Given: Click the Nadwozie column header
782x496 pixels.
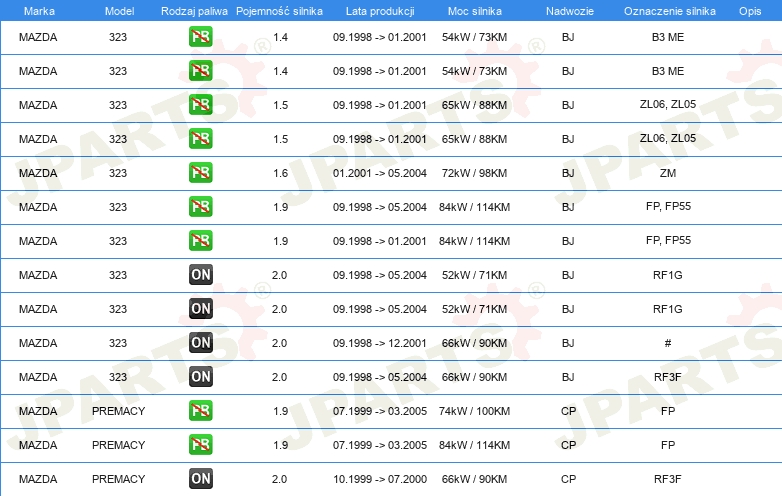Looking at the screenshot, I should click(570, 11).
